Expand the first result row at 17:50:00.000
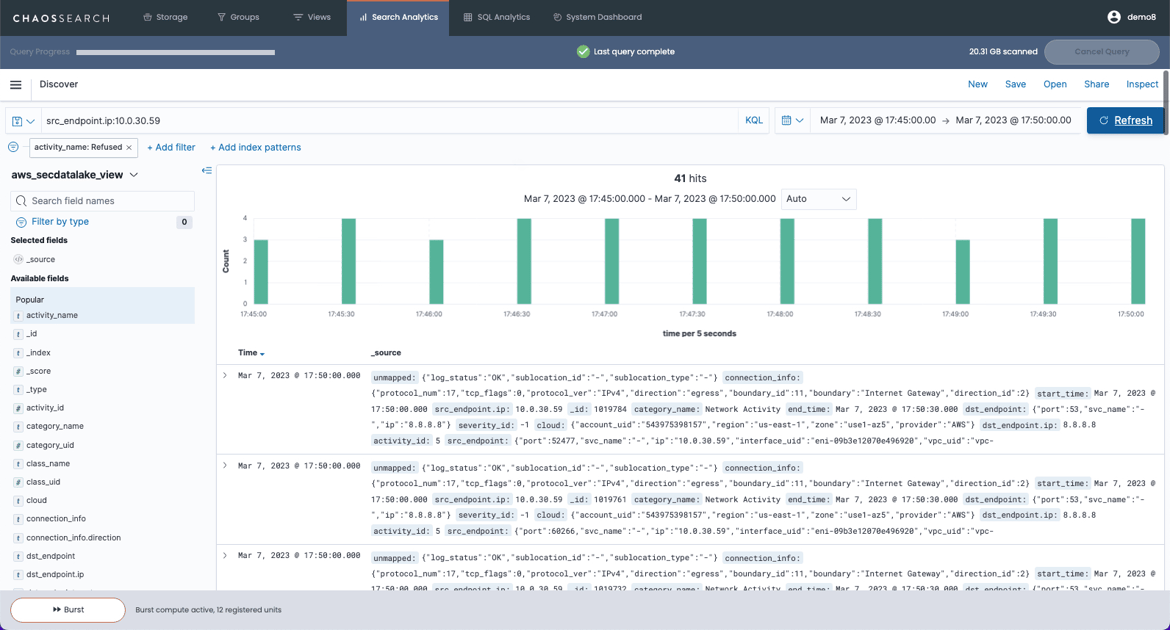The height and width of the screenshot is (630, 1170). tap(225, 375)
